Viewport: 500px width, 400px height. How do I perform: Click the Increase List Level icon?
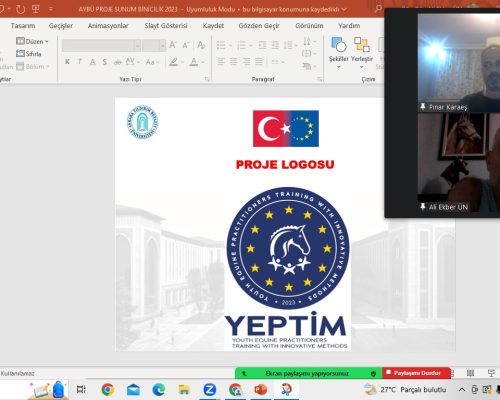(275, 45)
